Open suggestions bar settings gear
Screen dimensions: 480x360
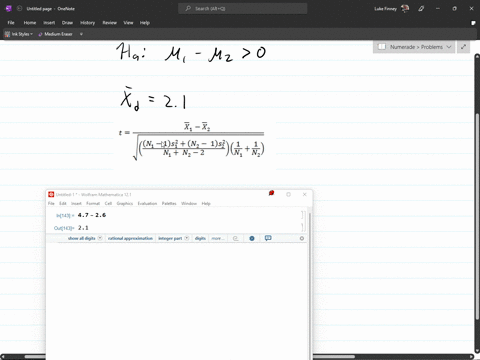tap(302, 238)
